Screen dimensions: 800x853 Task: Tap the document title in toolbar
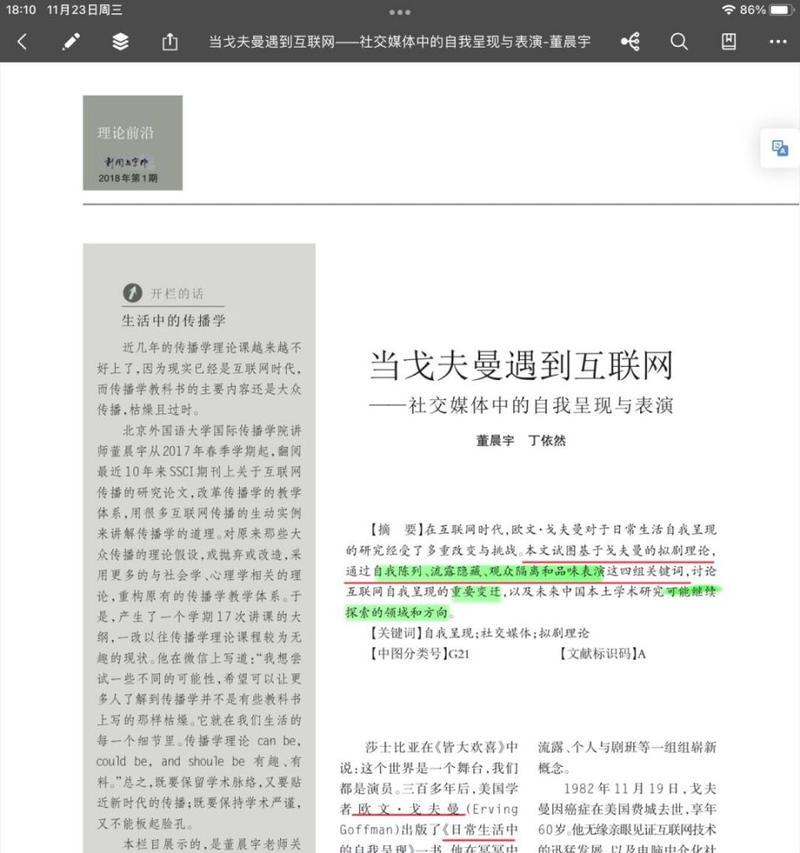400,42
